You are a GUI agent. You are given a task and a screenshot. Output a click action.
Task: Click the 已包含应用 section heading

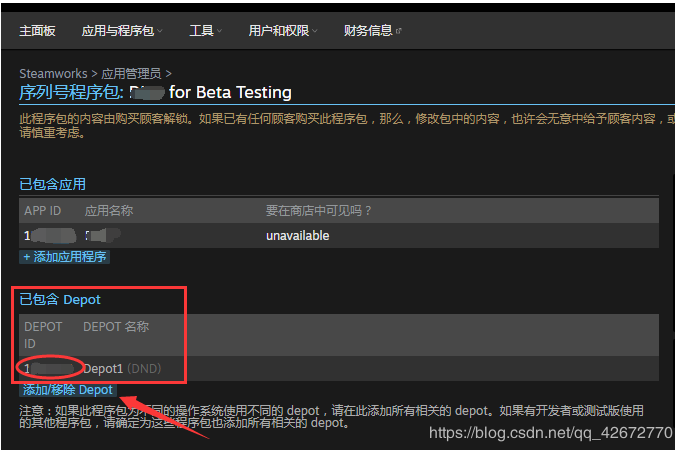tap(53, 184)
